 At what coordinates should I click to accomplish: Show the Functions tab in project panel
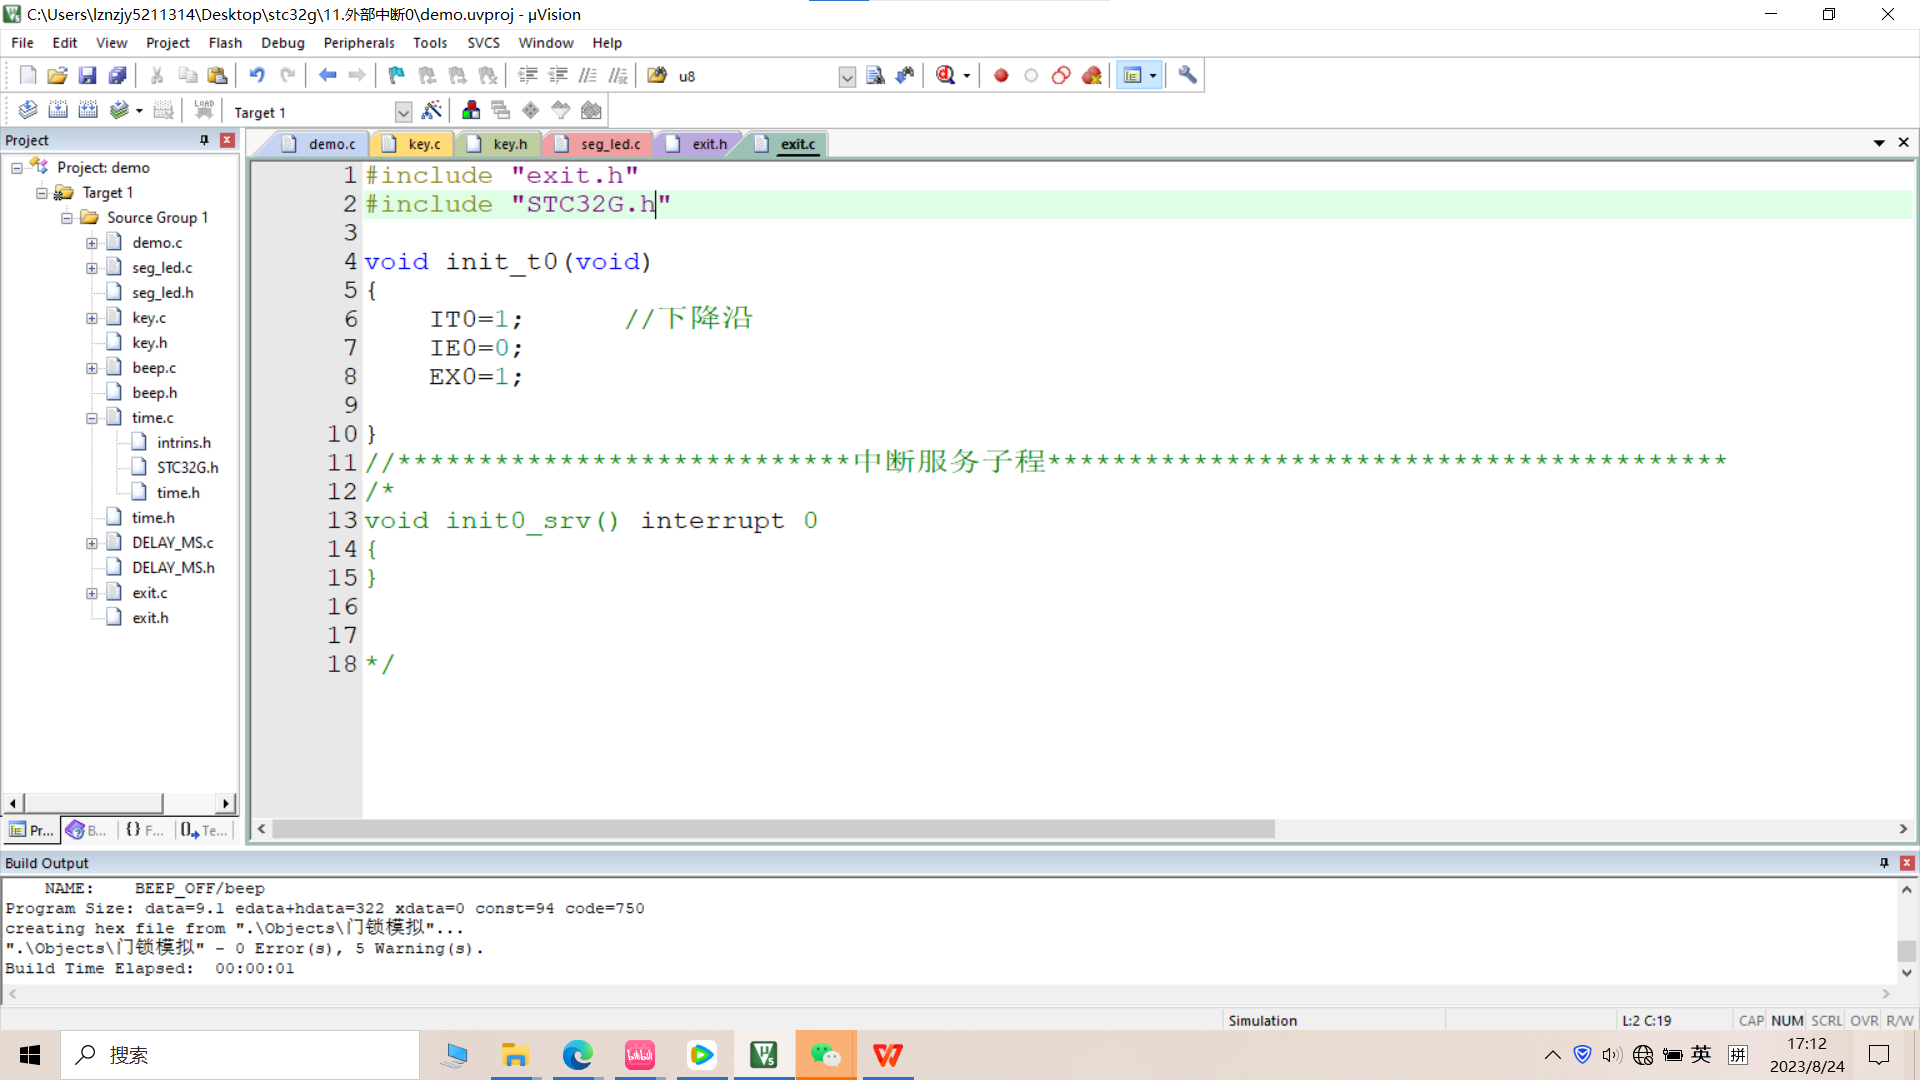click(x=145, y=830)
